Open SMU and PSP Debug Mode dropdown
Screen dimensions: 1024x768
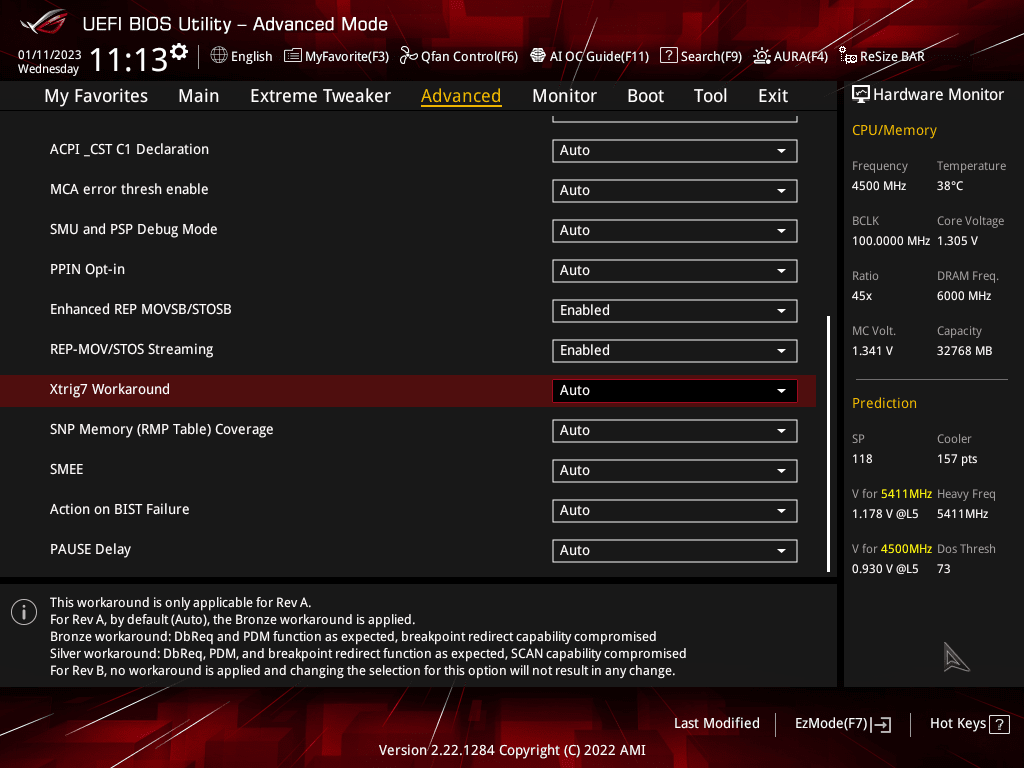tap(675, 231)
